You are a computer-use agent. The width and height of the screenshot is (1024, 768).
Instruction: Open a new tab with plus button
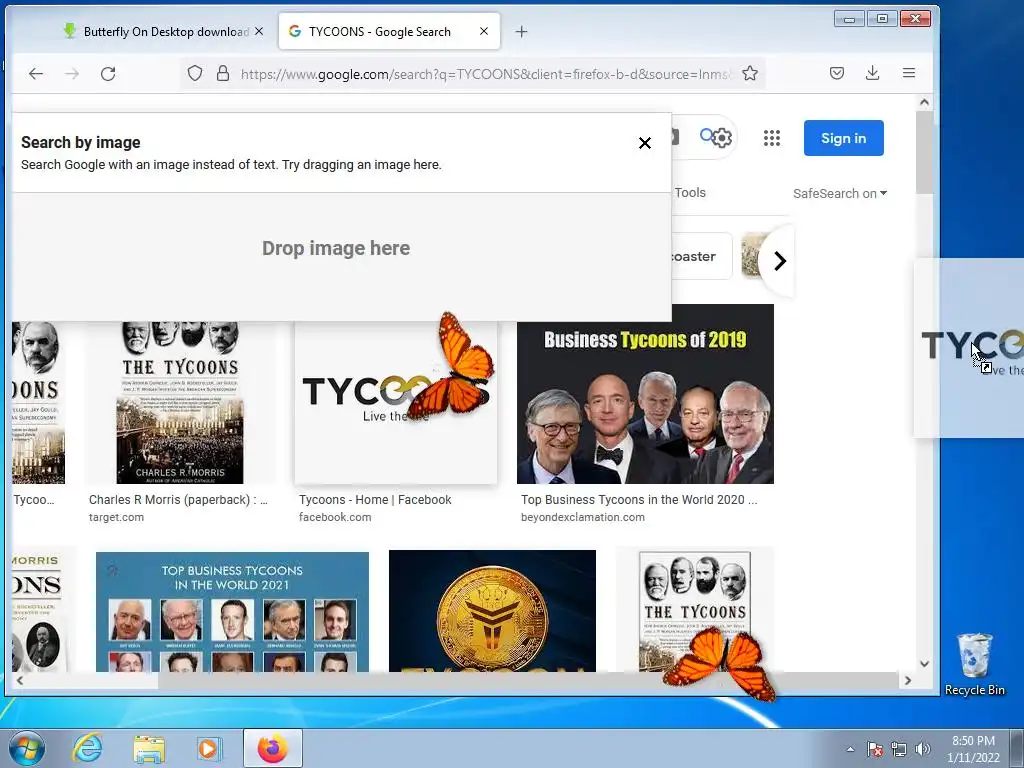click(x=521, y=31)
